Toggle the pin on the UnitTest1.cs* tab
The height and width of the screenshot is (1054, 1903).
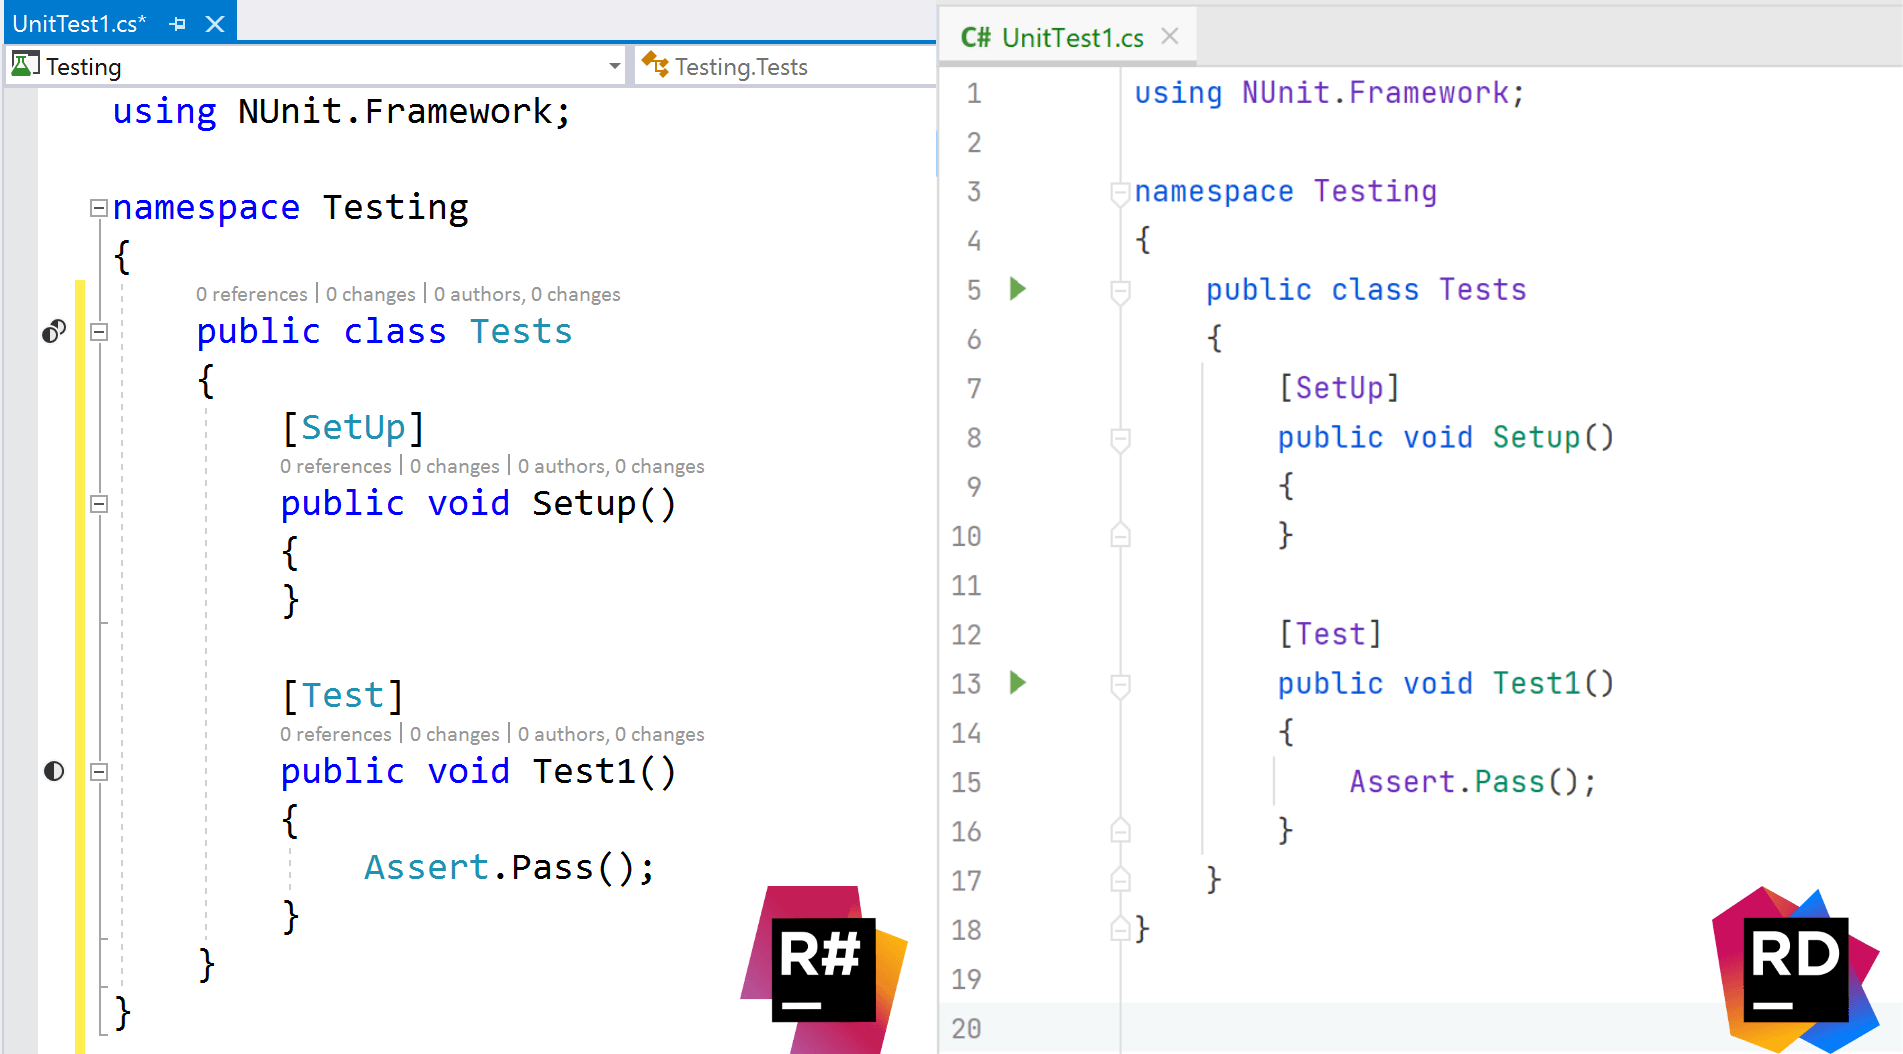[177, 23]
